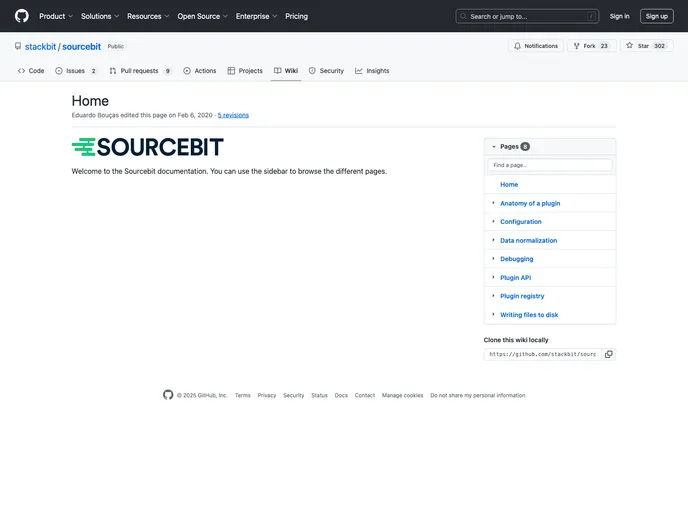This screenshot has width=688, height=512.
Task: Click the Sourcebit logo image
Action: [147, 147]
